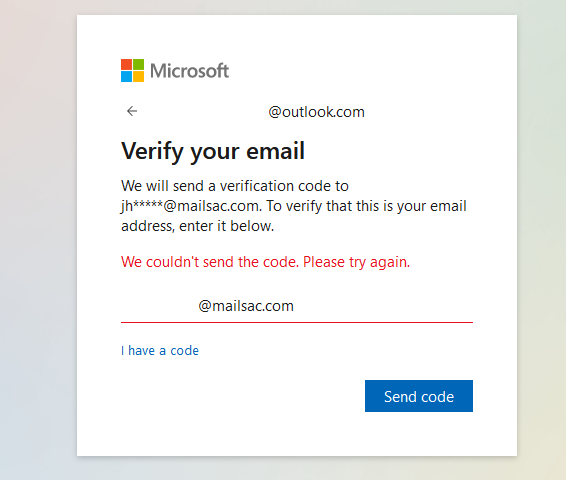Click the blue square of Microsoft logo
The height and width of the screenshot is (480, 566).
(x=126, y=77)
